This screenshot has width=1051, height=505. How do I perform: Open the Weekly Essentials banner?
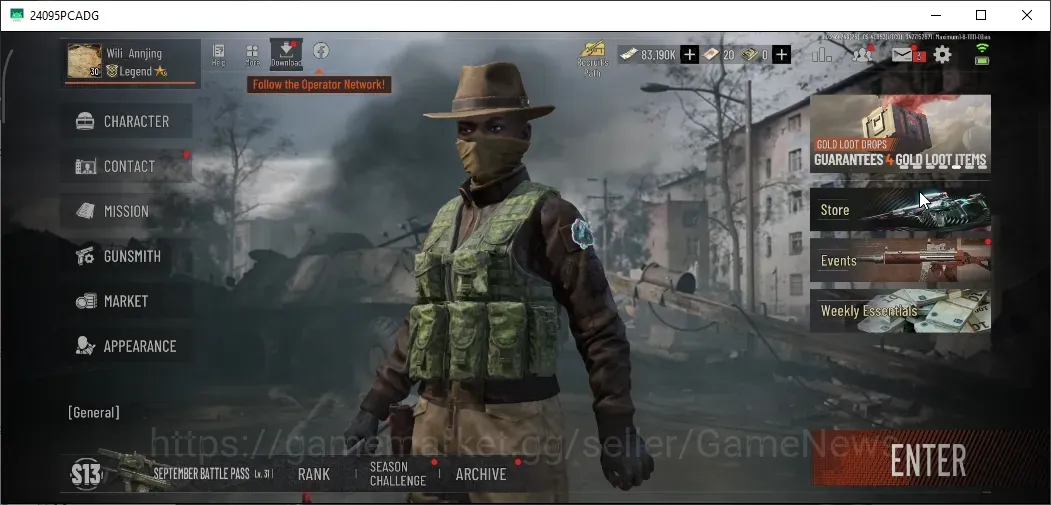pyautogui.click(x=900, y=311)
